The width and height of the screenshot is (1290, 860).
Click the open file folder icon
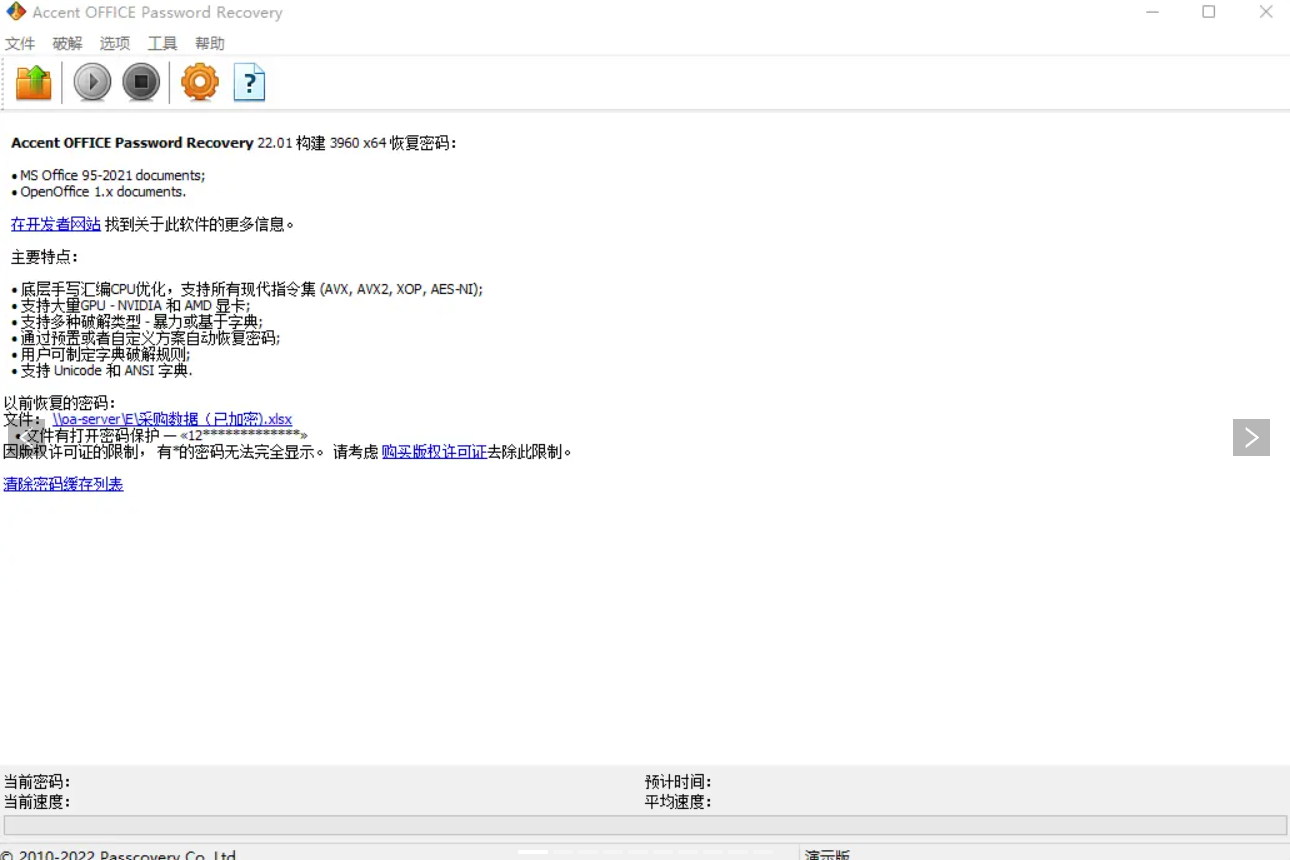click(34, 82)
